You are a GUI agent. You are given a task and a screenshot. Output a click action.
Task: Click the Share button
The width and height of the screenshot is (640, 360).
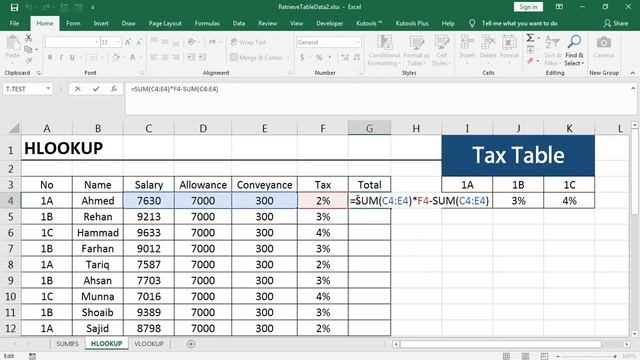point(616,23)
